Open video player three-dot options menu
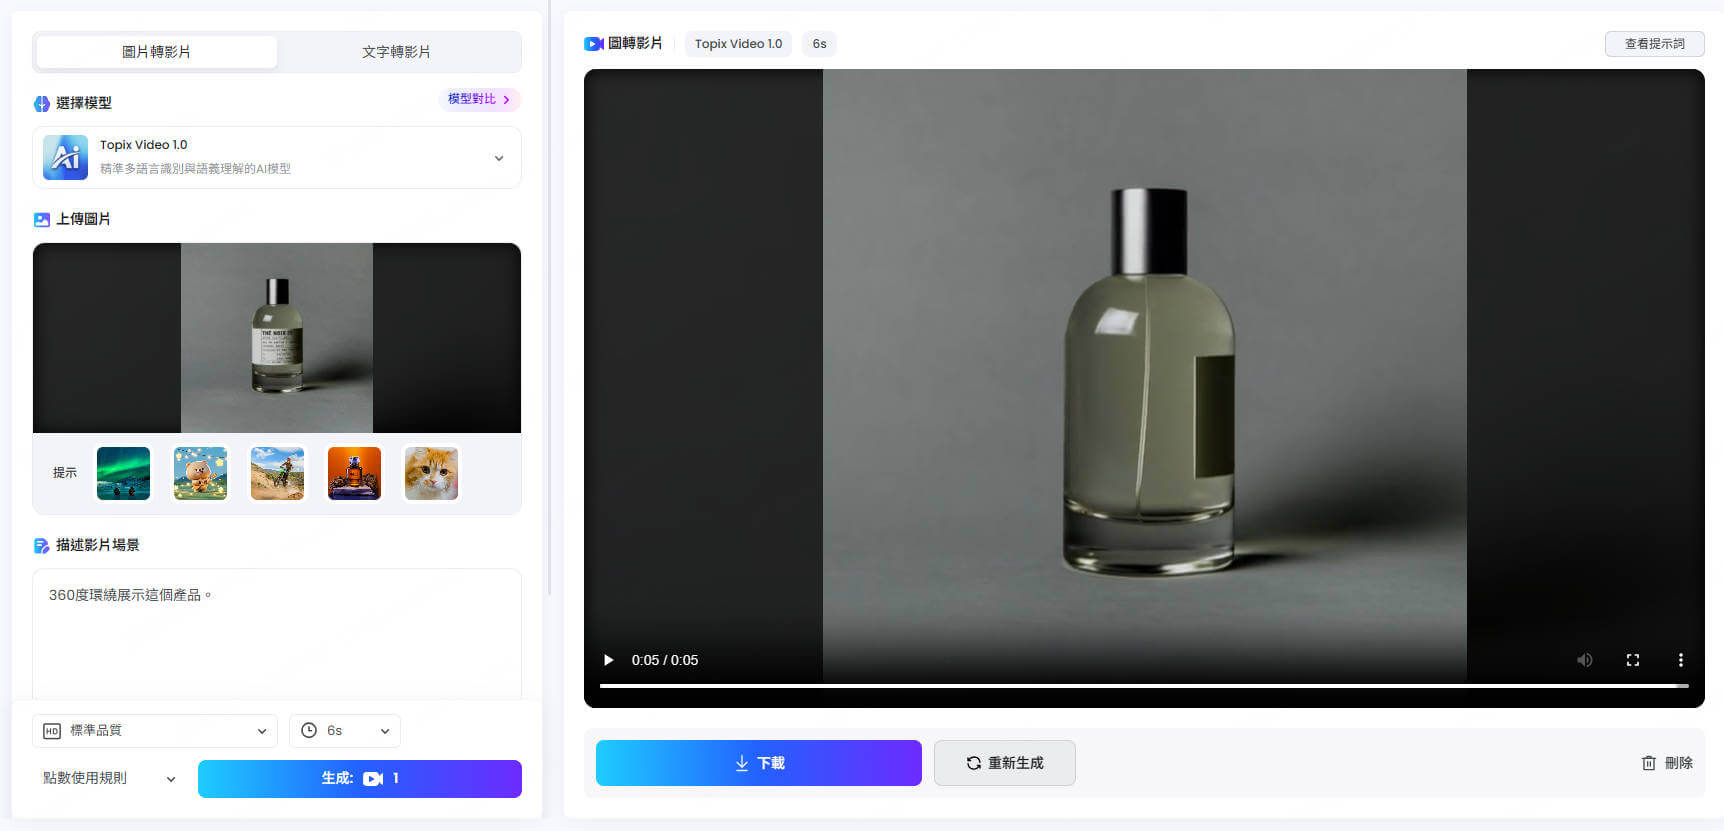 [x=1680, y=660]
